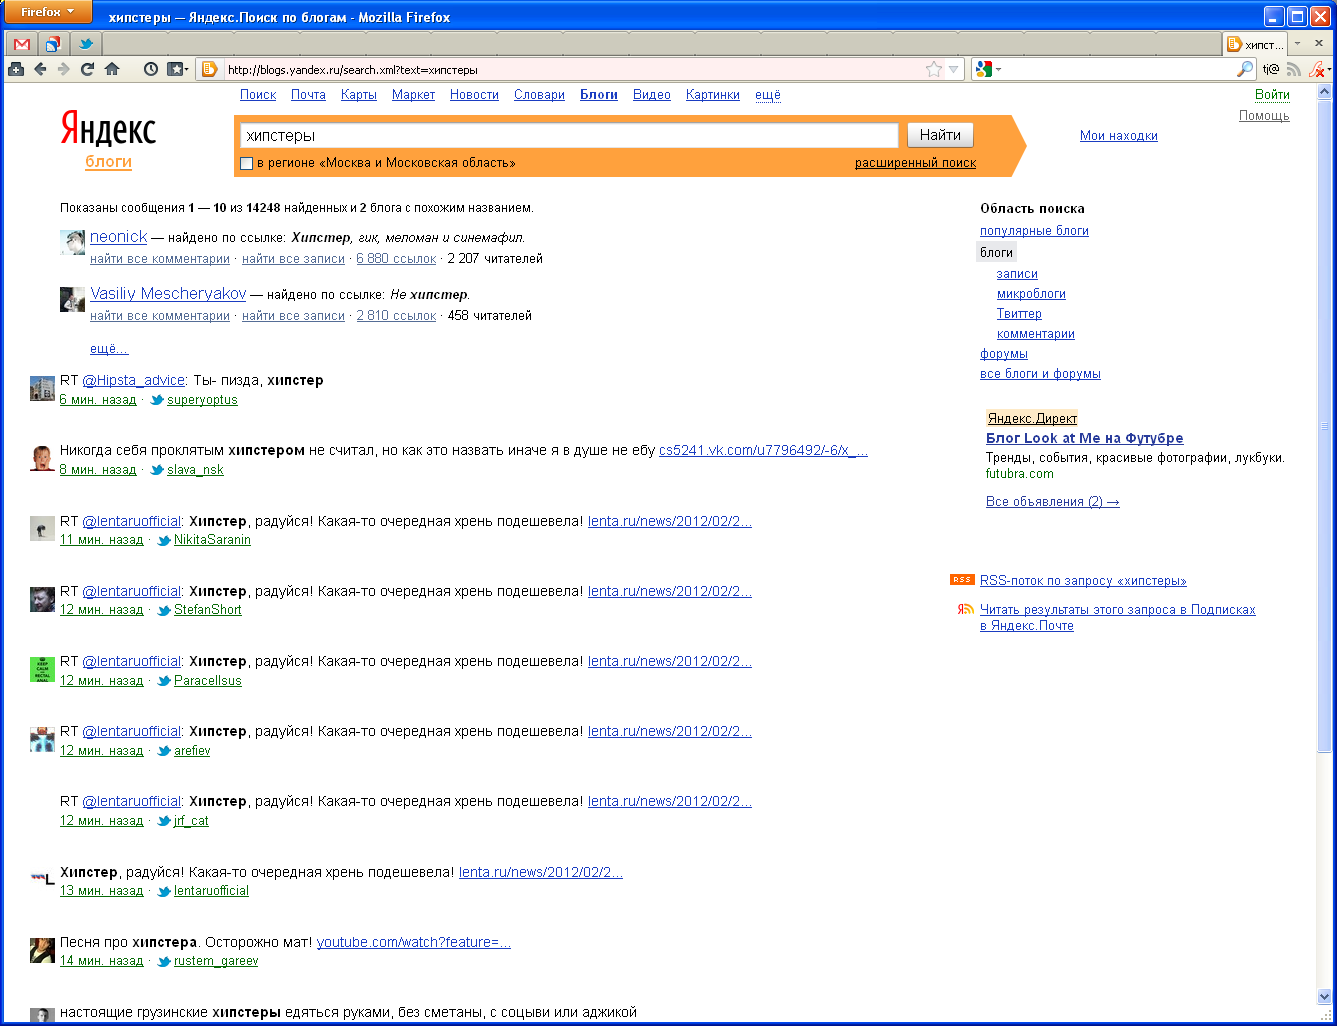Open Блог Look at Me на Футубре ad
This screenshot has width=1337, height=1026.
tap(1084, 438)
